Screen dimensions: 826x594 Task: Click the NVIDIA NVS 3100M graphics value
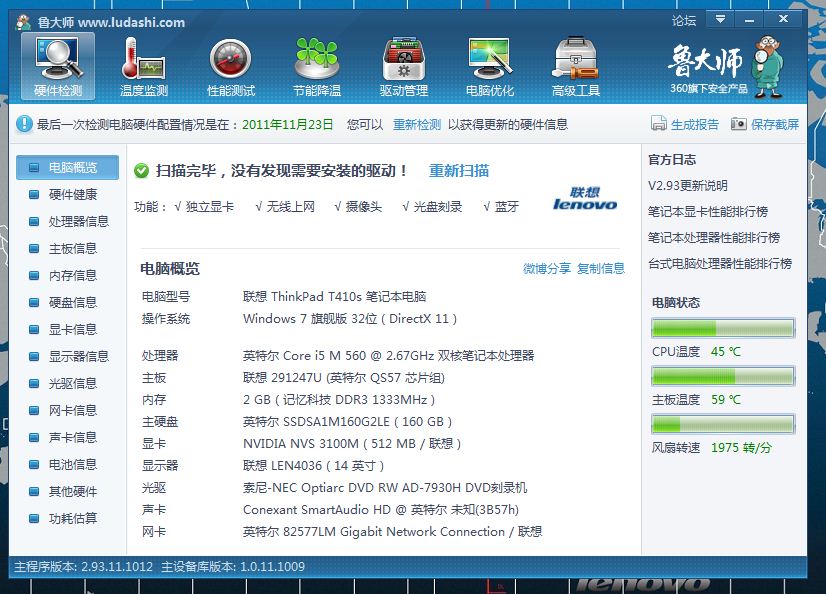(352, 444)
